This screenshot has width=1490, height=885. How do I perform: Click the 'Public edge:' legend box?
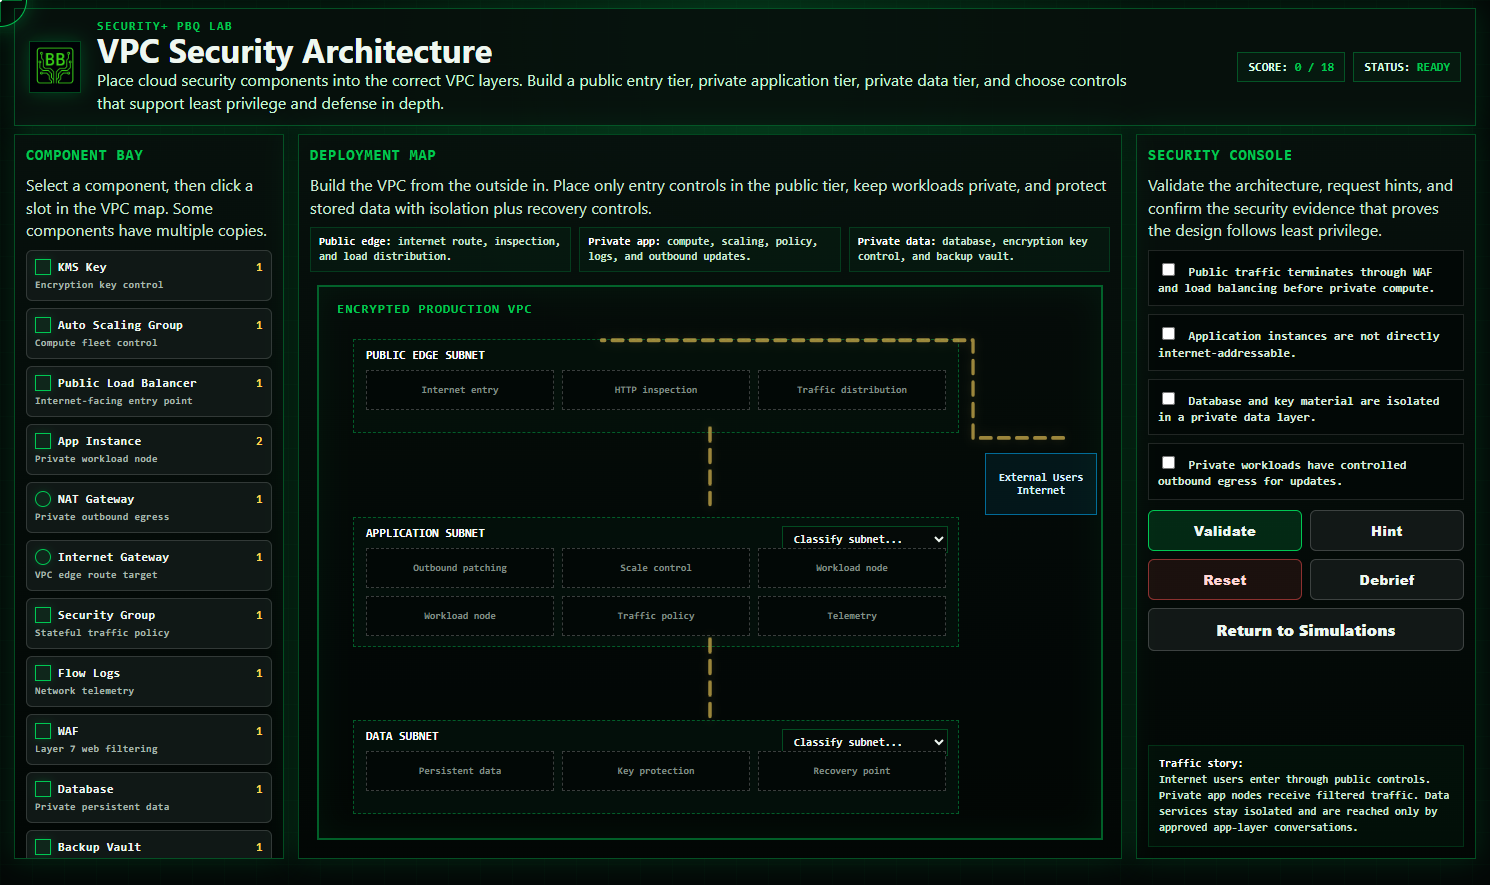tap(440, 249)
